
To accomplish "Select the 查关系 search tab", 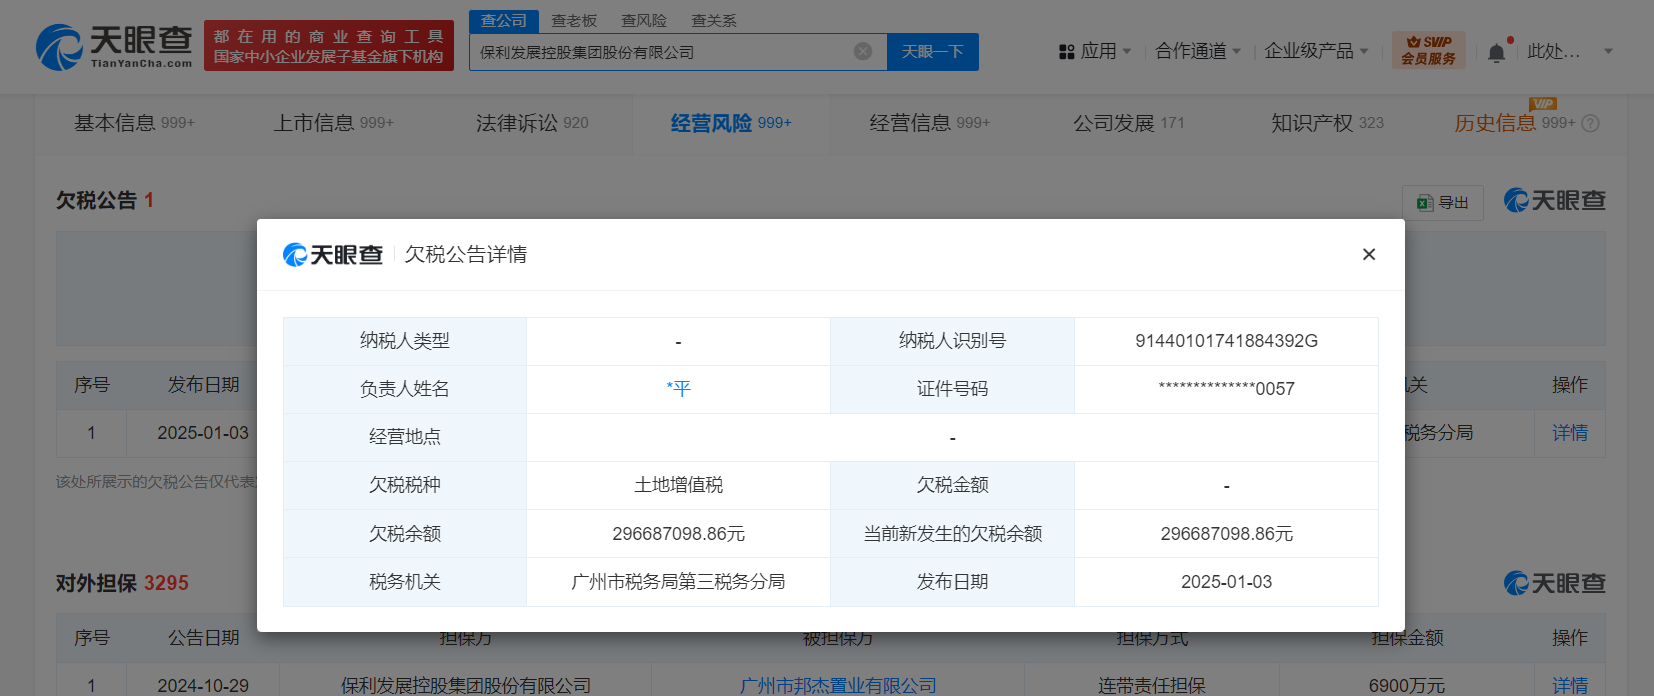I will 714,21.
